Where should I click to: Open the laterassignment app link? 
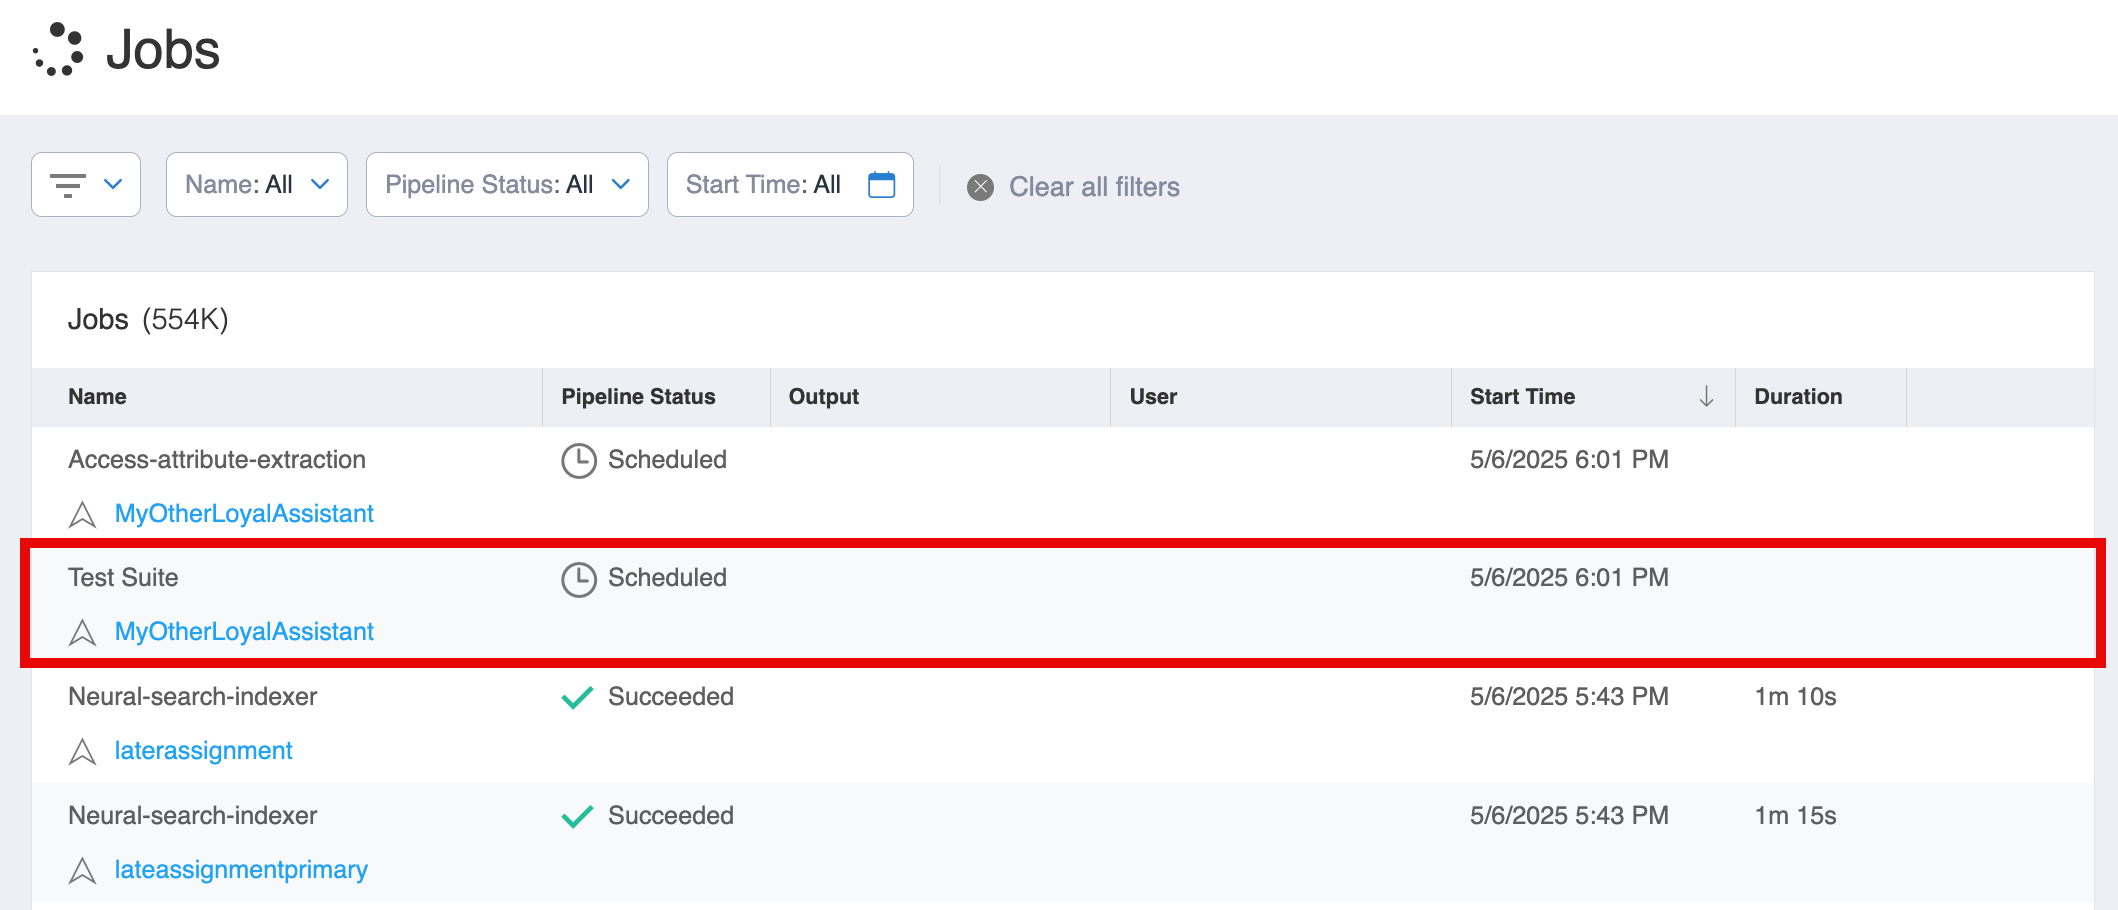tap(203, 751)
